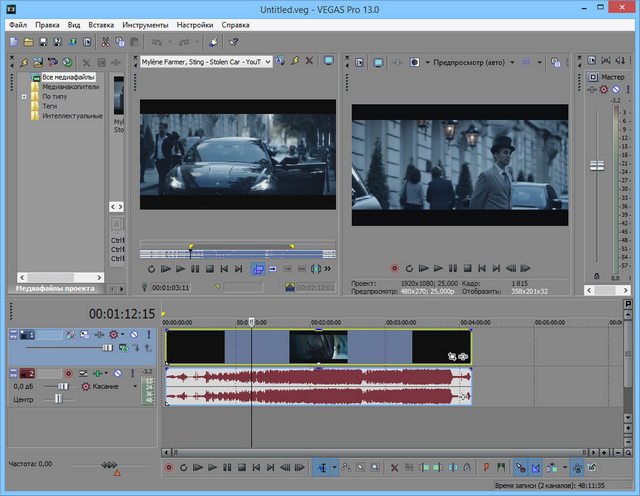The image size is (640, 496).
Task: Click the Центр pan slider on track 2
Action: (59, 399)
